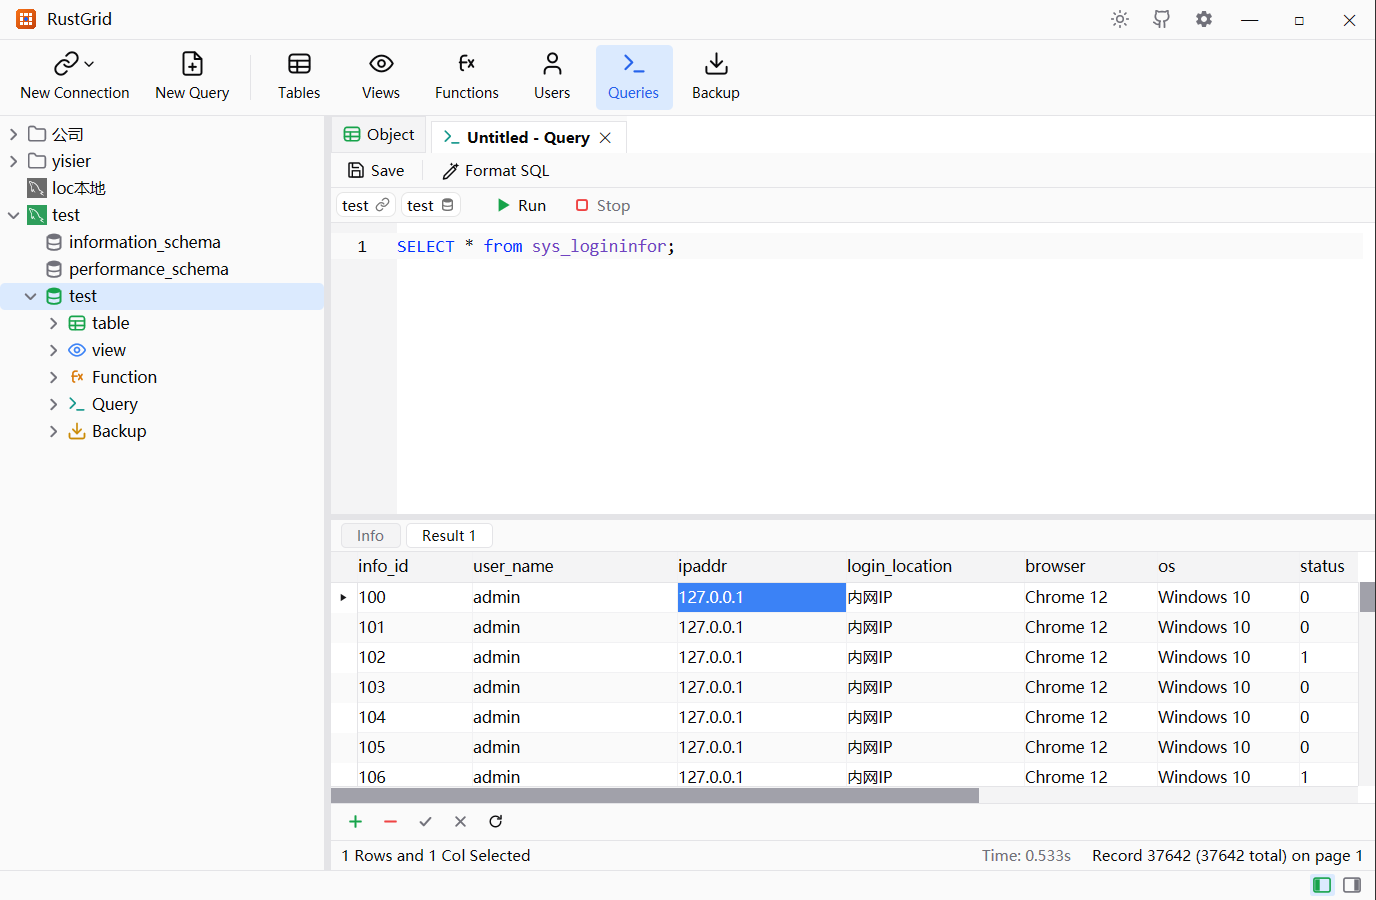The image size is (1376, 900).
Task: Open the GitHub icon link
Action: point(1162,19)
